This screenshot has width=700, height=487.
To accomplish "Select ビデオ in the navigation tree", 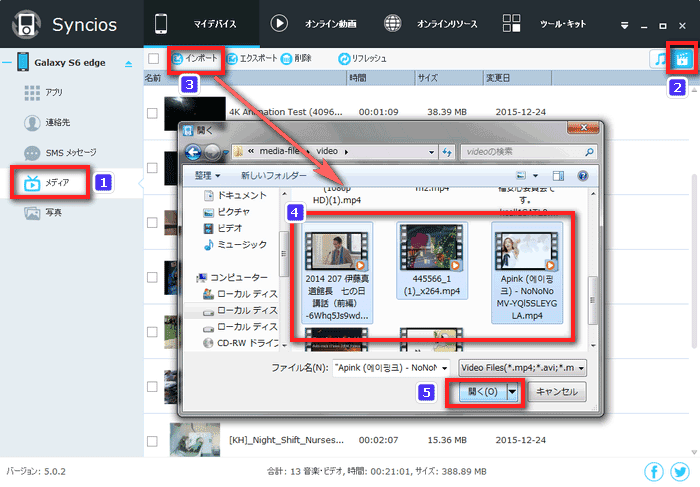I will (x=222, y=229).
